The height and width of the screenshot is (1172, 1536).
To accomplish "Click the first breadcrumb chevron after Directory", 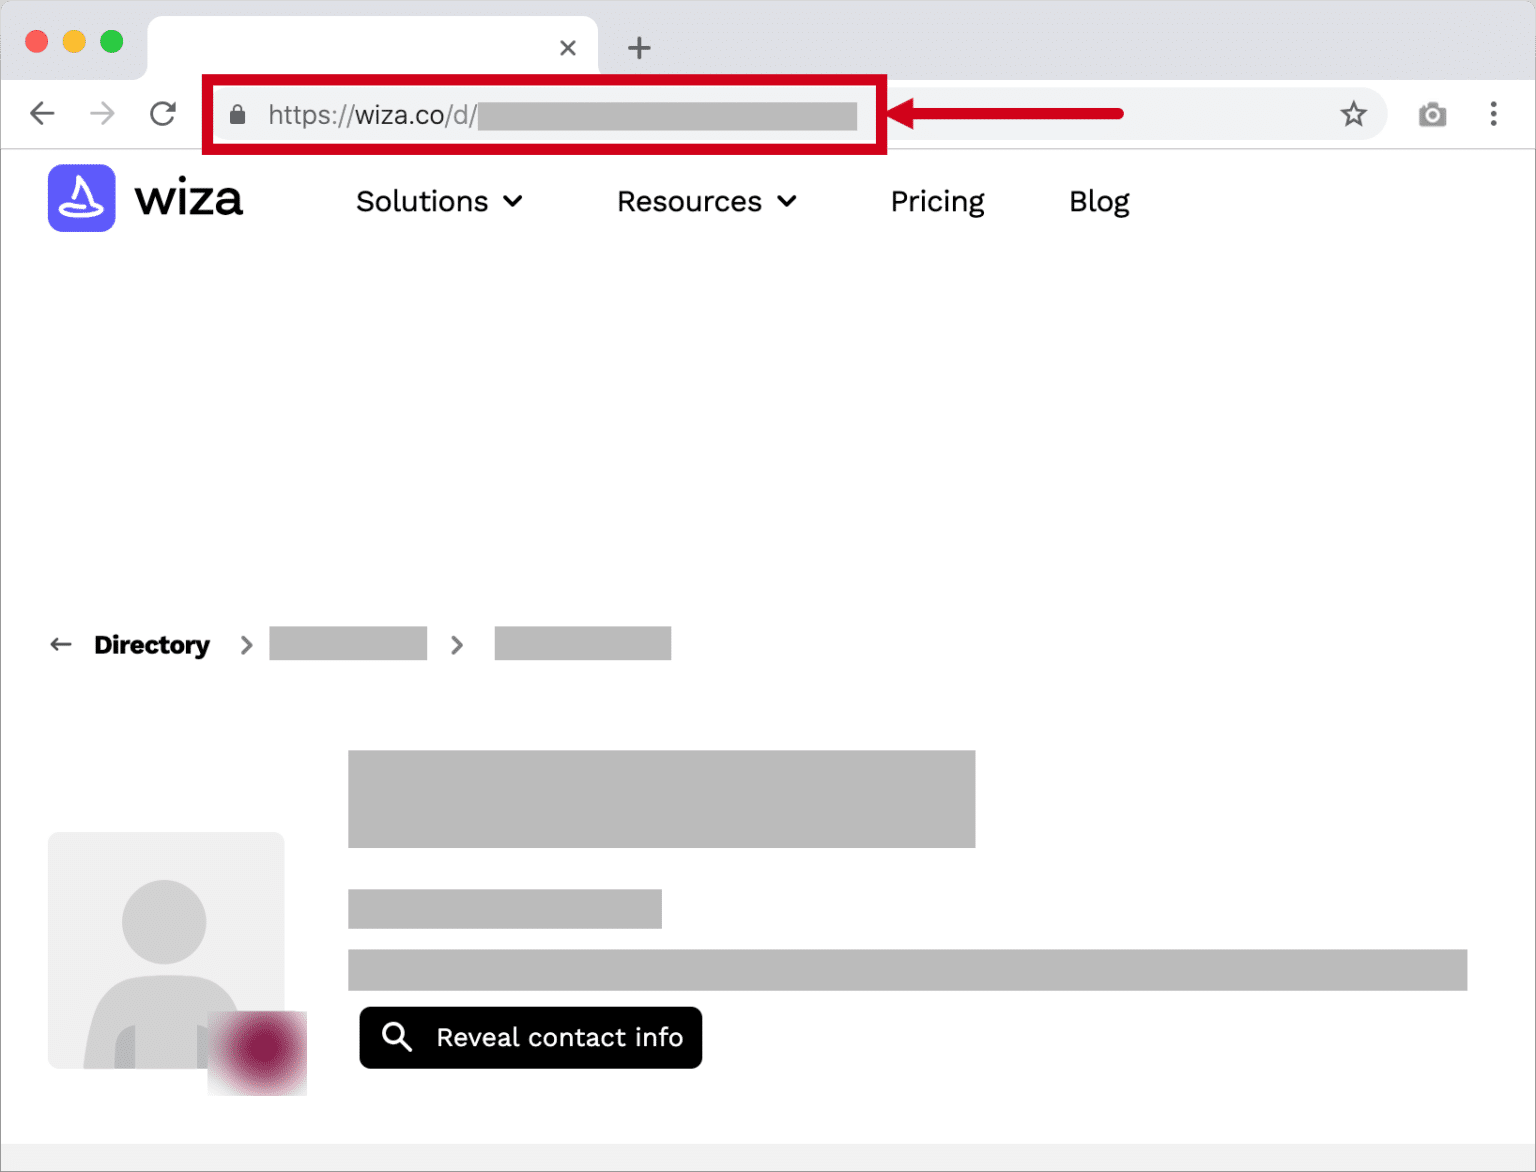I will pyautogui.click(x=246, y=645).
